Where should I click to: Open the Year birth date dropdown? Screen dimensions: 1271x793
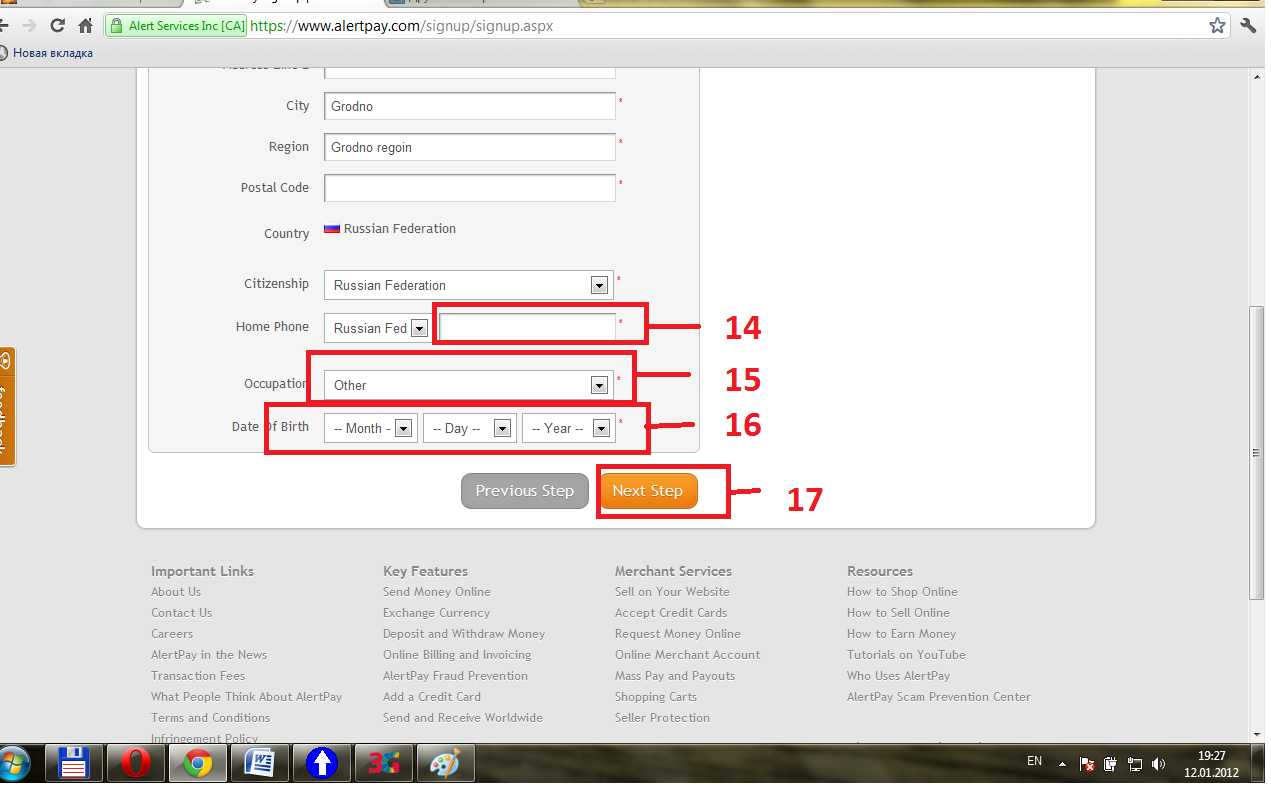[568, 428]
